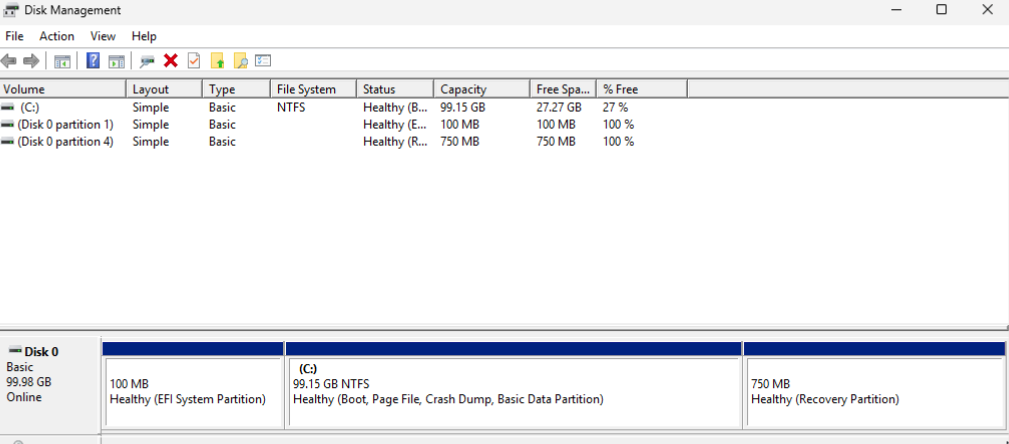Click the checkmark document properties icon

coord(194,61)
